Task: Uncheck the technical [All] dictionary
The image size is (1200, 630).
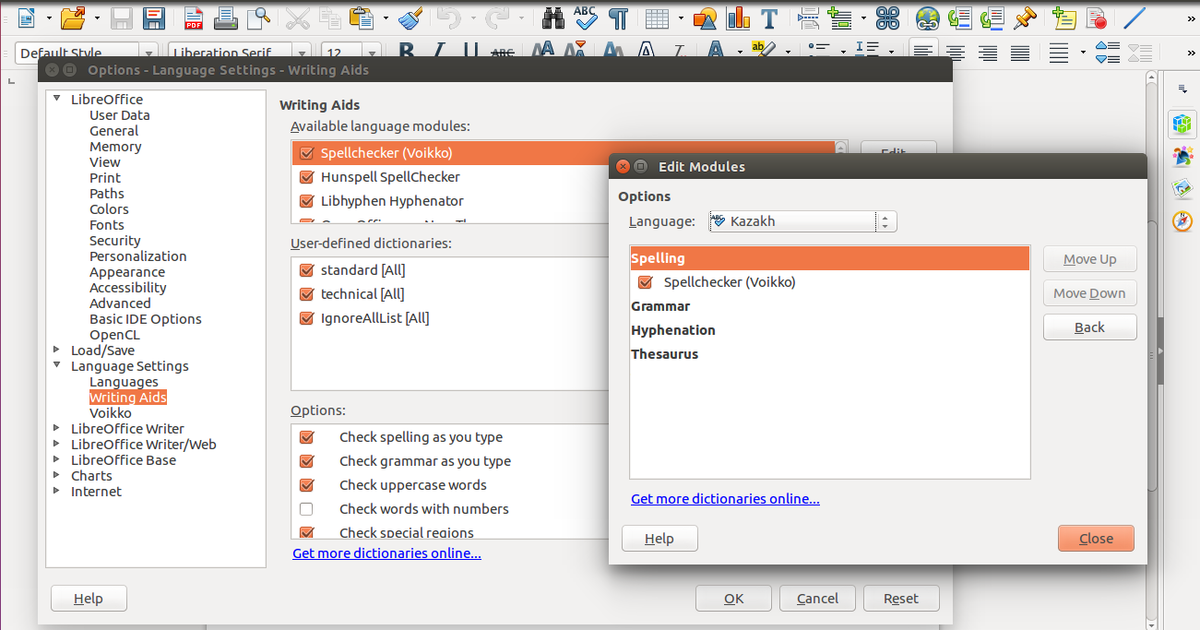Action: 307,294
